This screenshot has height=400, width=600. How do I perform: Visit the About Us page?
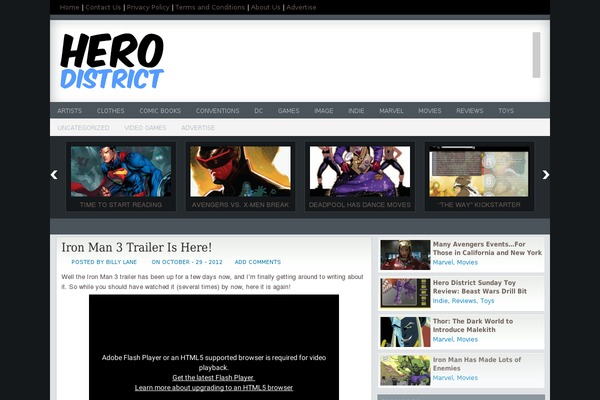pyautogui.click(x=266, y=7)
